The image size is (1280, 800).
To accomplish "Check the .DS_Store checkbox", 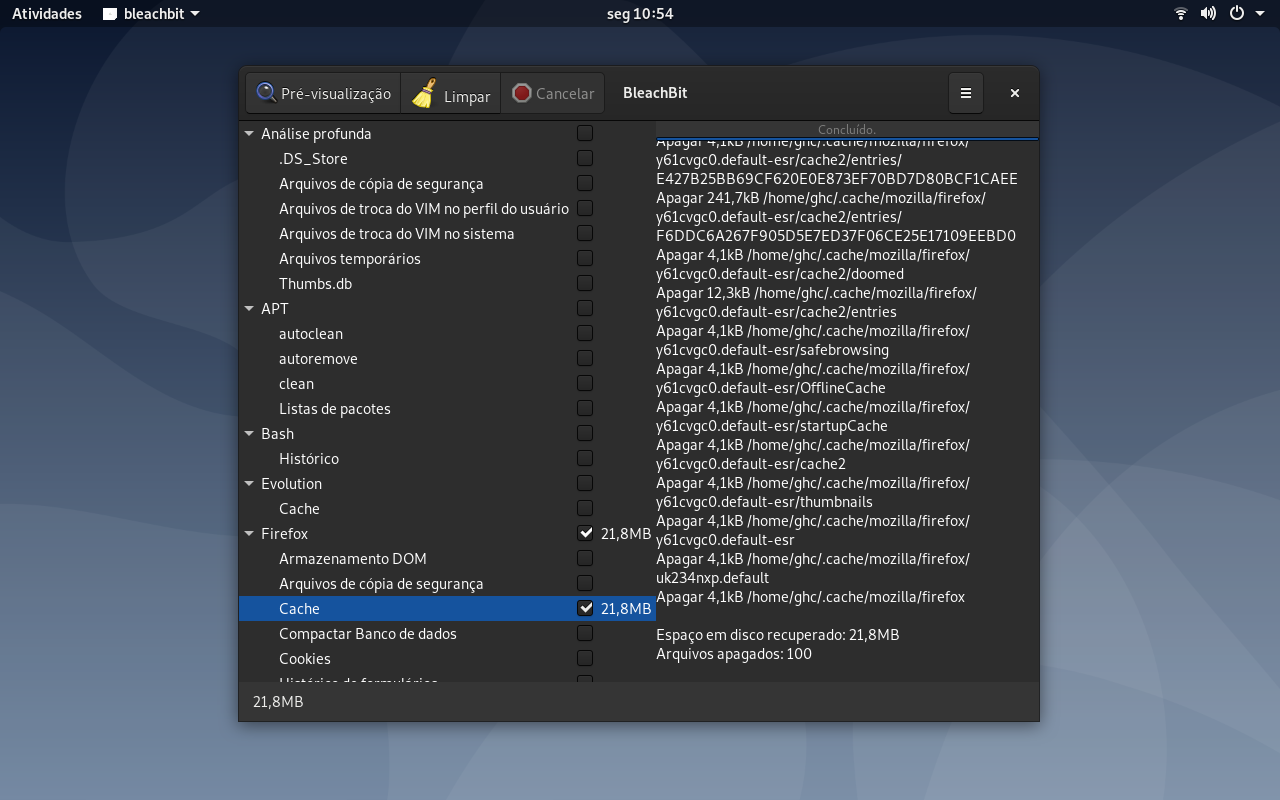I will (x=585, y=158).
